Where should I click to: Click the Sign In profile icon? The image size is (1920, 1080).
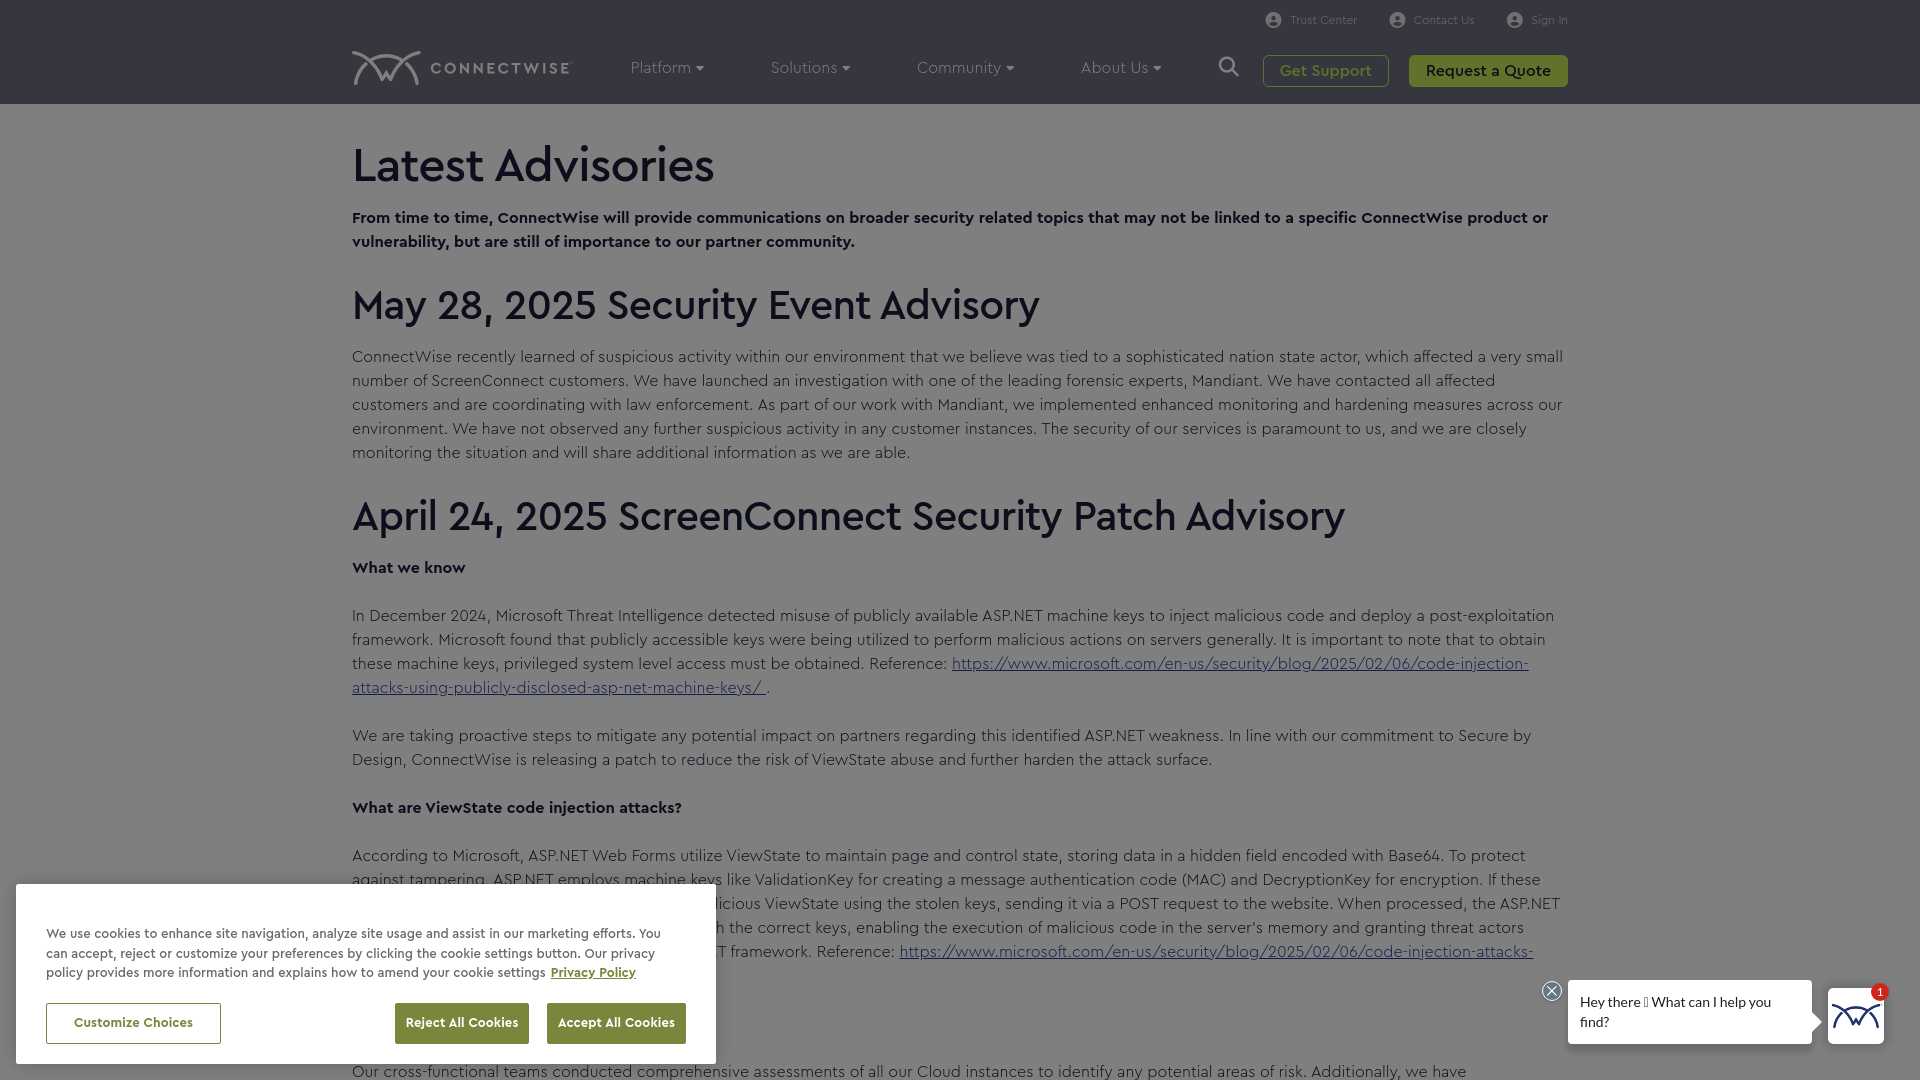(x=1514, y=20)
